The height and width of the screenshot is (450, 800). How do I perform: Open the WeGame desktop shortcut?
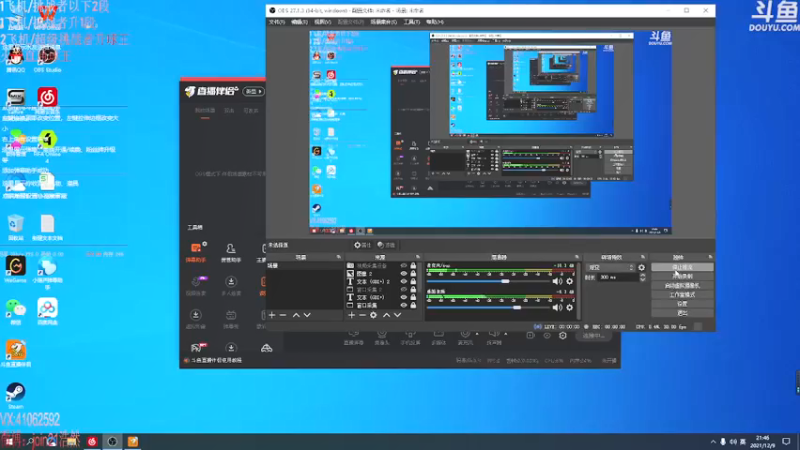coord(15,269)
